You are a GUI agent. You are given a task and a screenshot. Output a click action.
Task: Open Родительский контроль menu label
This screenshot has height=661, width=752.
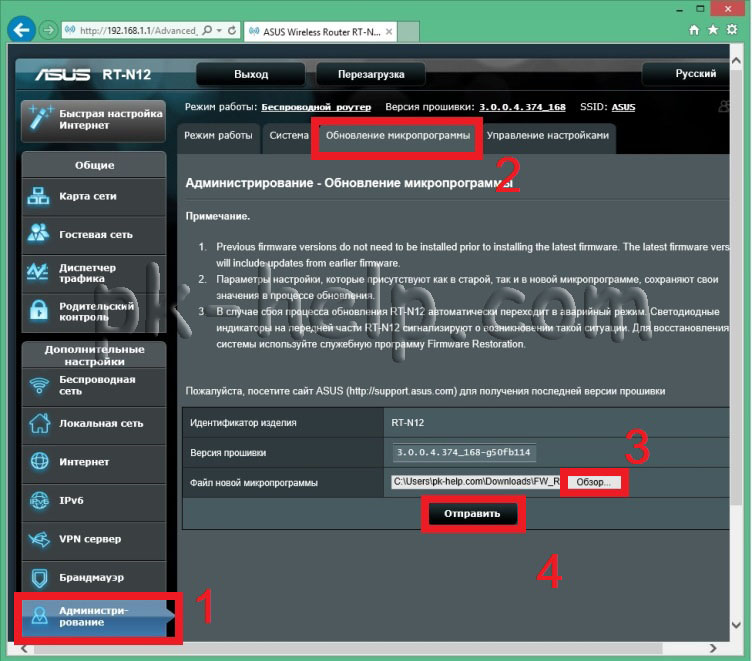[96, 311]
